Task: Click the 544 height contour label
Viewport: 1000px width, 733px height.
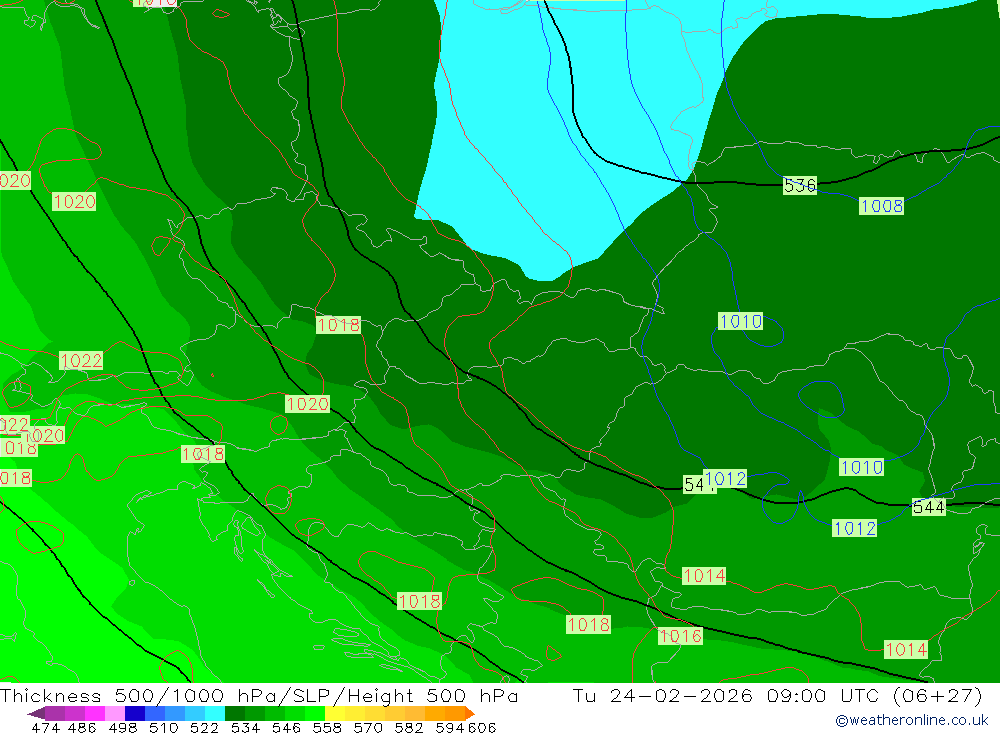Action: point(929,507)
